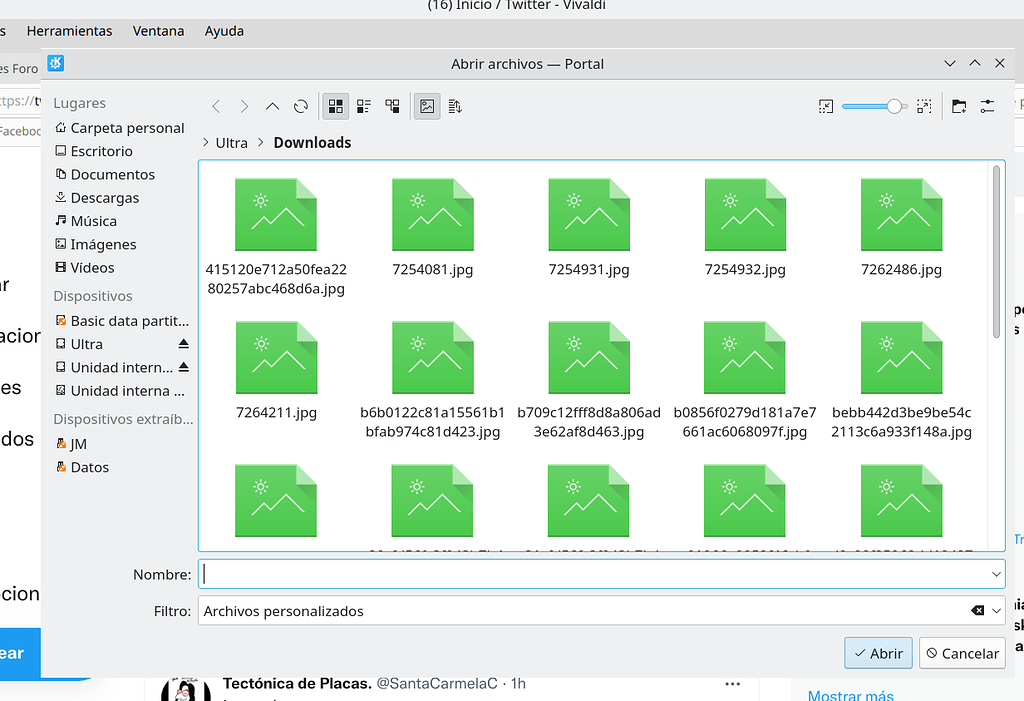The height and width of the screenshot is (701, 1024).
Task: Switch to the tree view mode
Action: pyautogui.click(x=392, y=106)
